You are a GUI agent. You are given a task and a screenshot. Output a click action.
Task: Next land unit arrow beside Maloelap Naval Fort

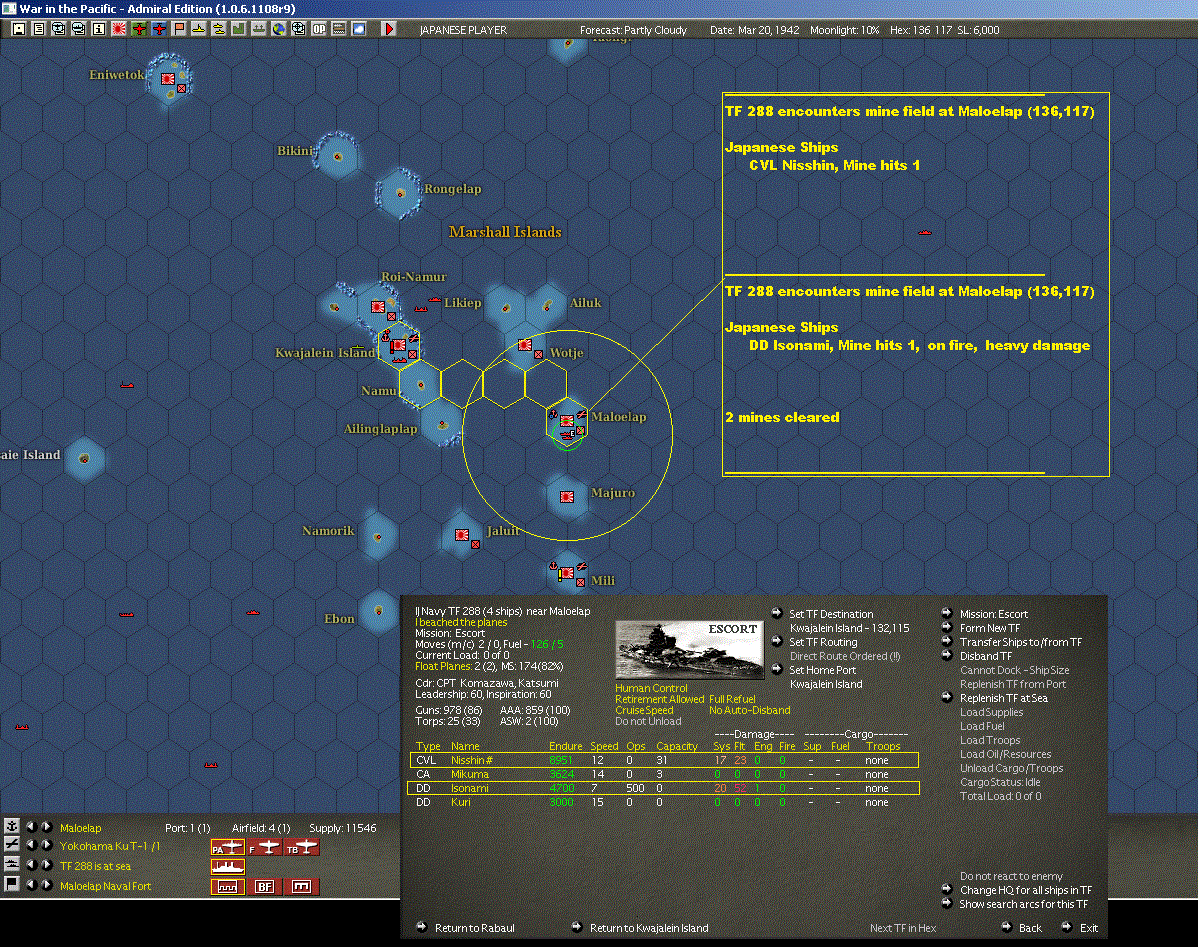(x=47, y=884)
